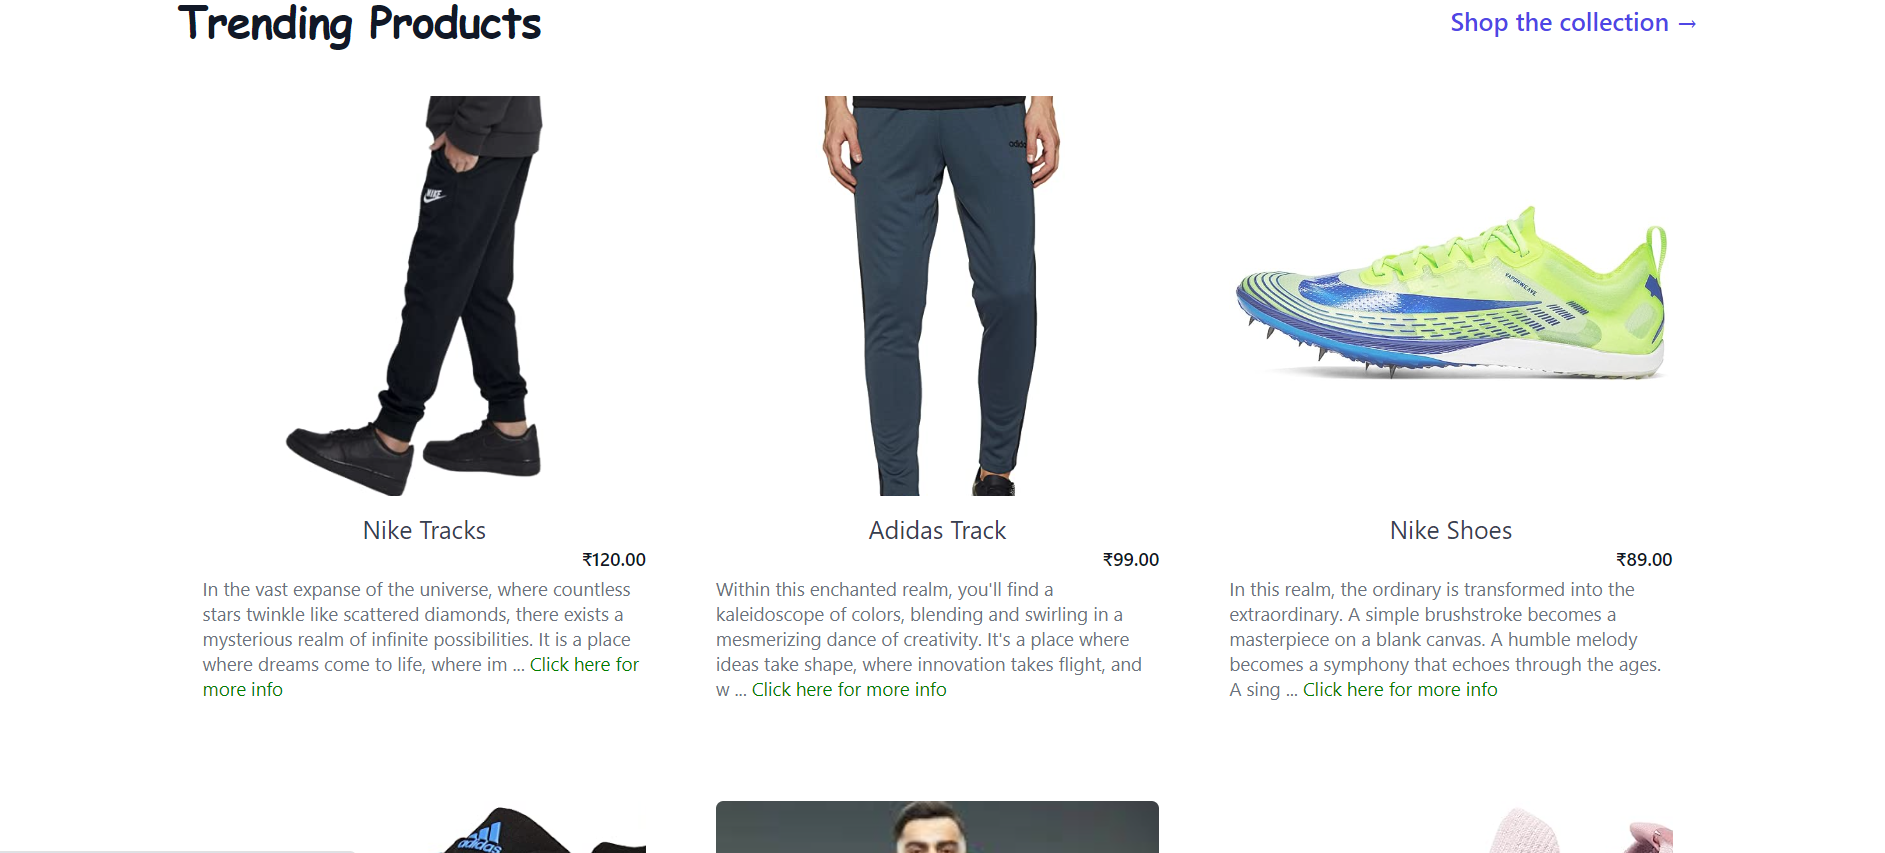This screenshot has height=853, width=1885.
Task: Select the Adidas Track product title
Action: point(937,530)
